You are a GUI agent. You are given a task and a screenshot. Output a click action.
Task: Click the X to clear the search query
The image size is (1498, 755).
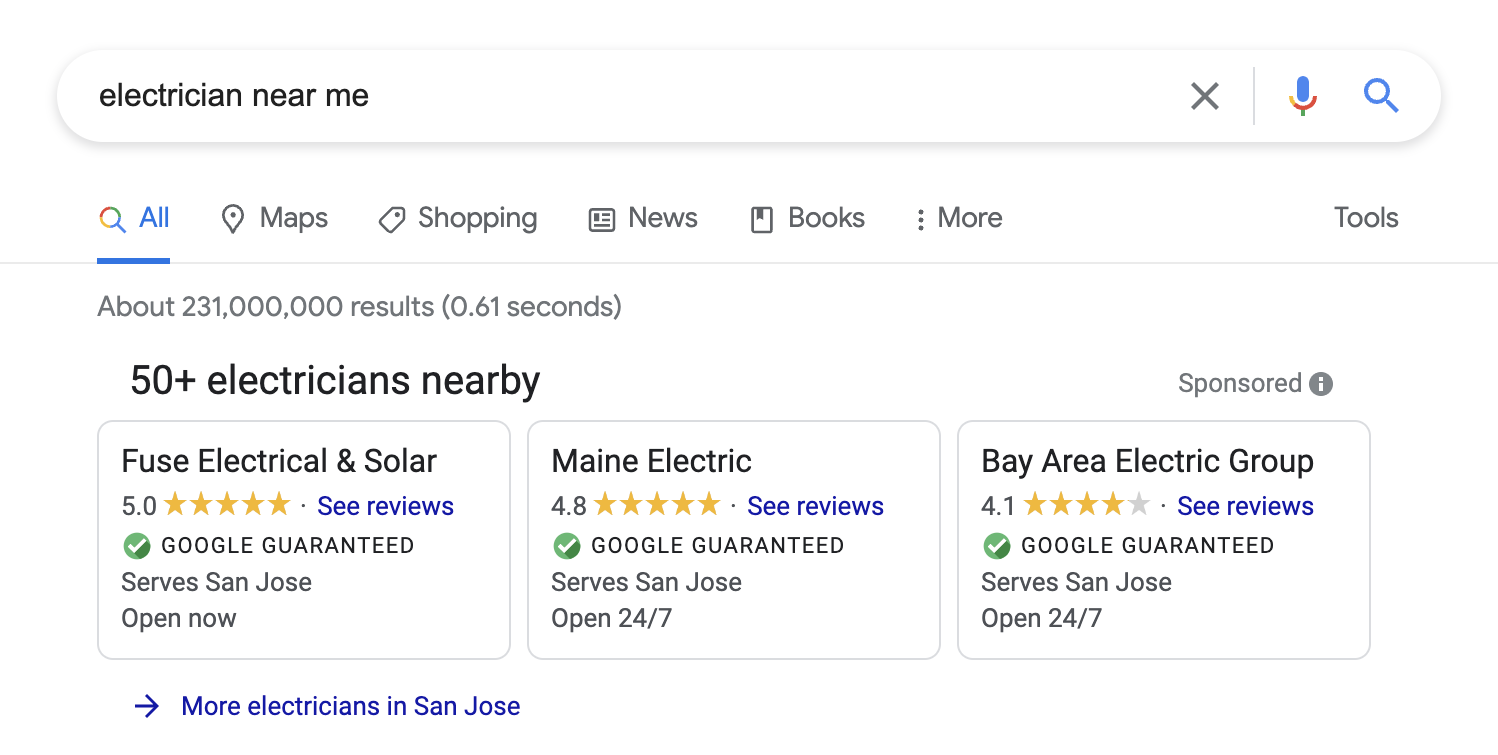click(1205, 96)
